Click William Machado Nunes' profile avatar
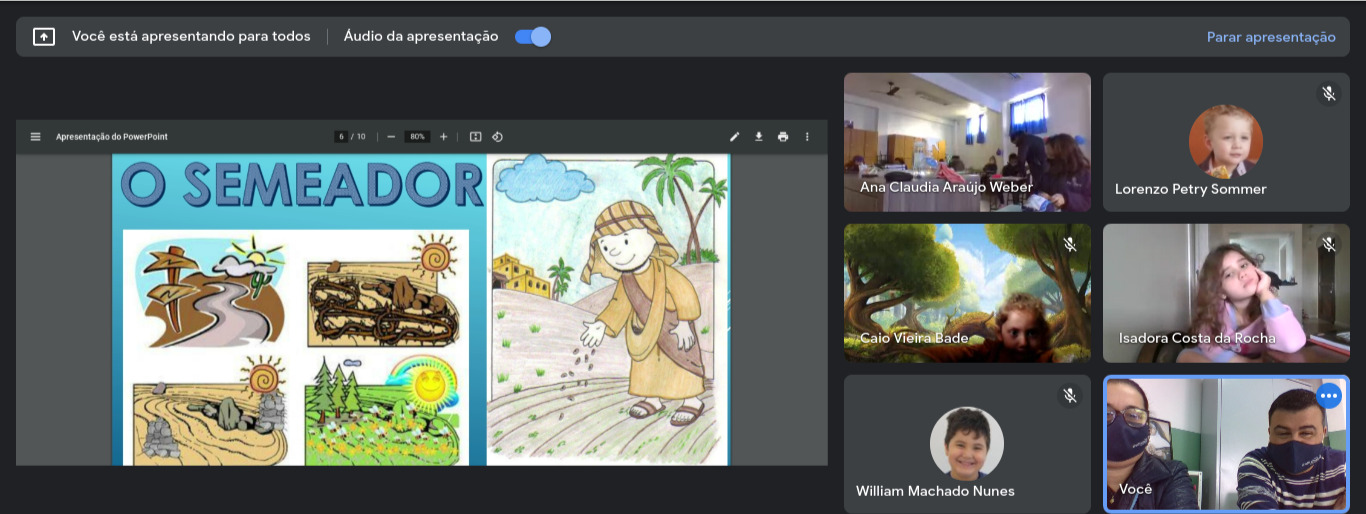This screenshot has width=1366, height=514. 966,442
